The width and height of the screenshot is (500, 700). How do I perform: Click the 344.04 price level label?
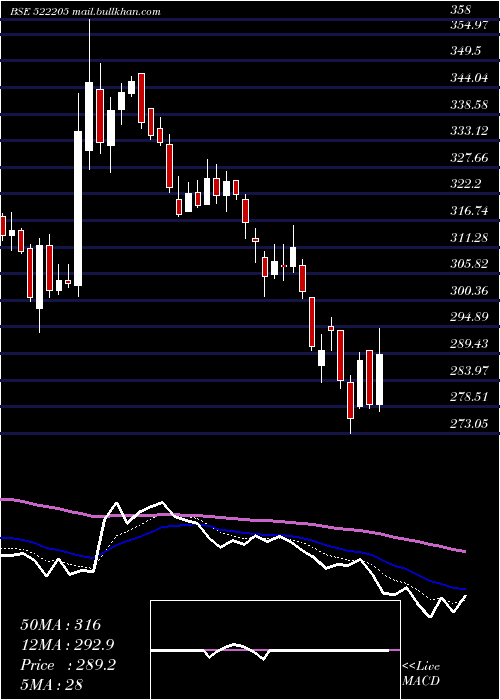coord(469,79)
